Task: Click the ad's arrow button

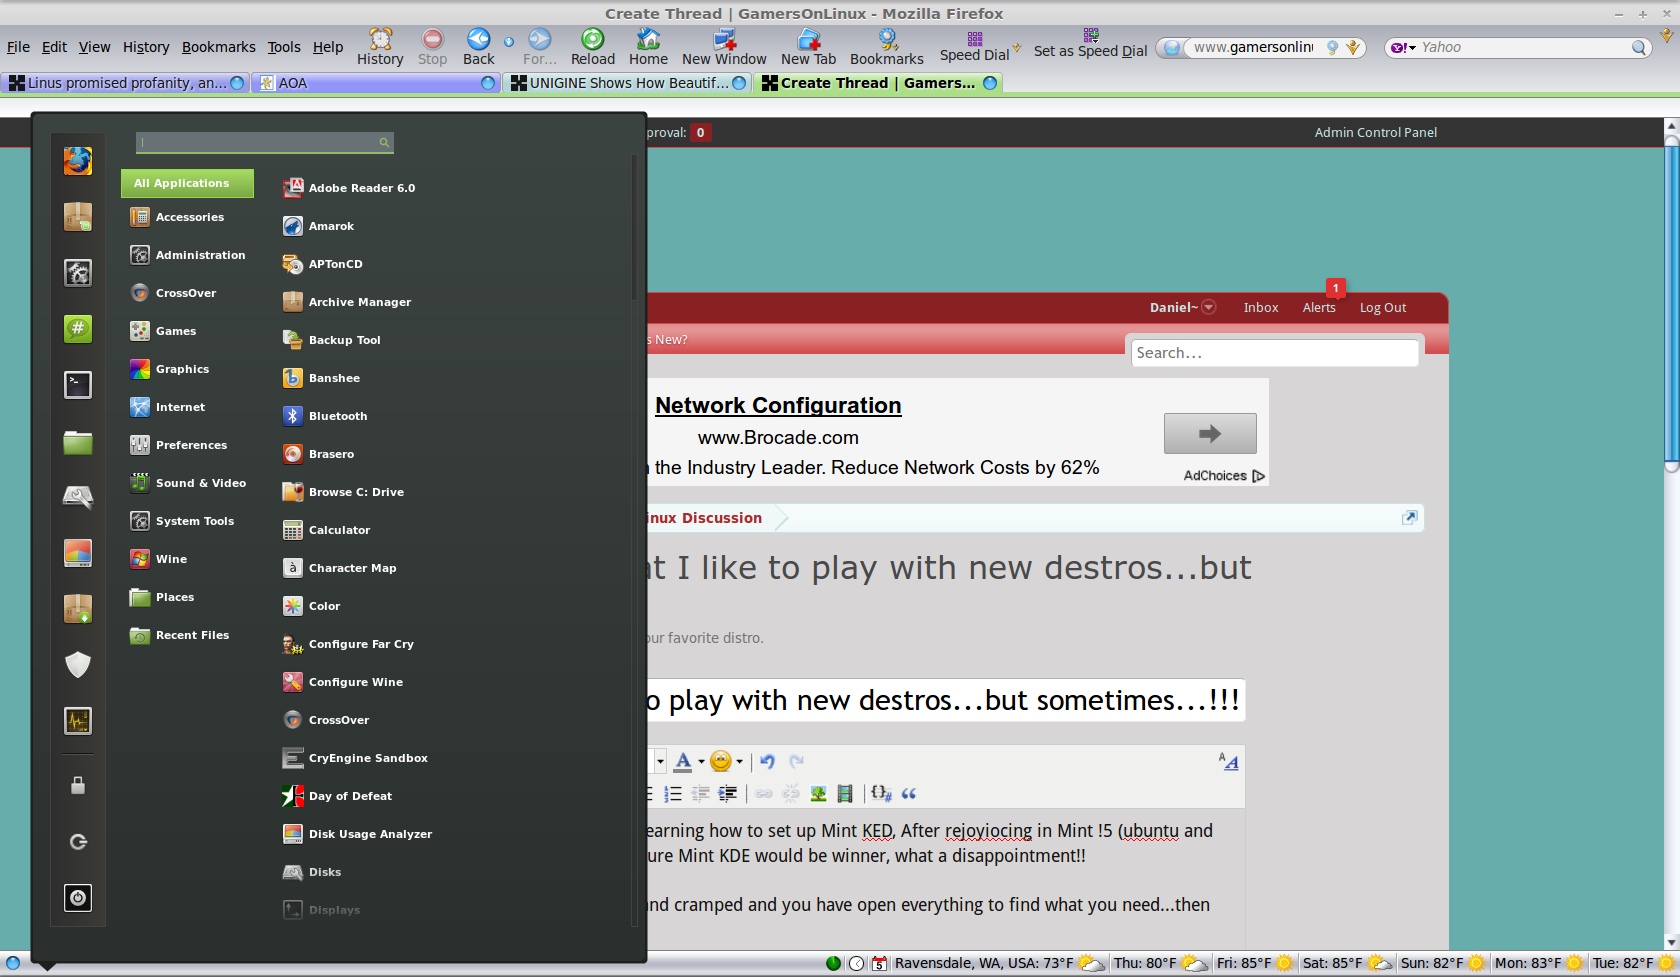Action: click(x=1210, y=433)
